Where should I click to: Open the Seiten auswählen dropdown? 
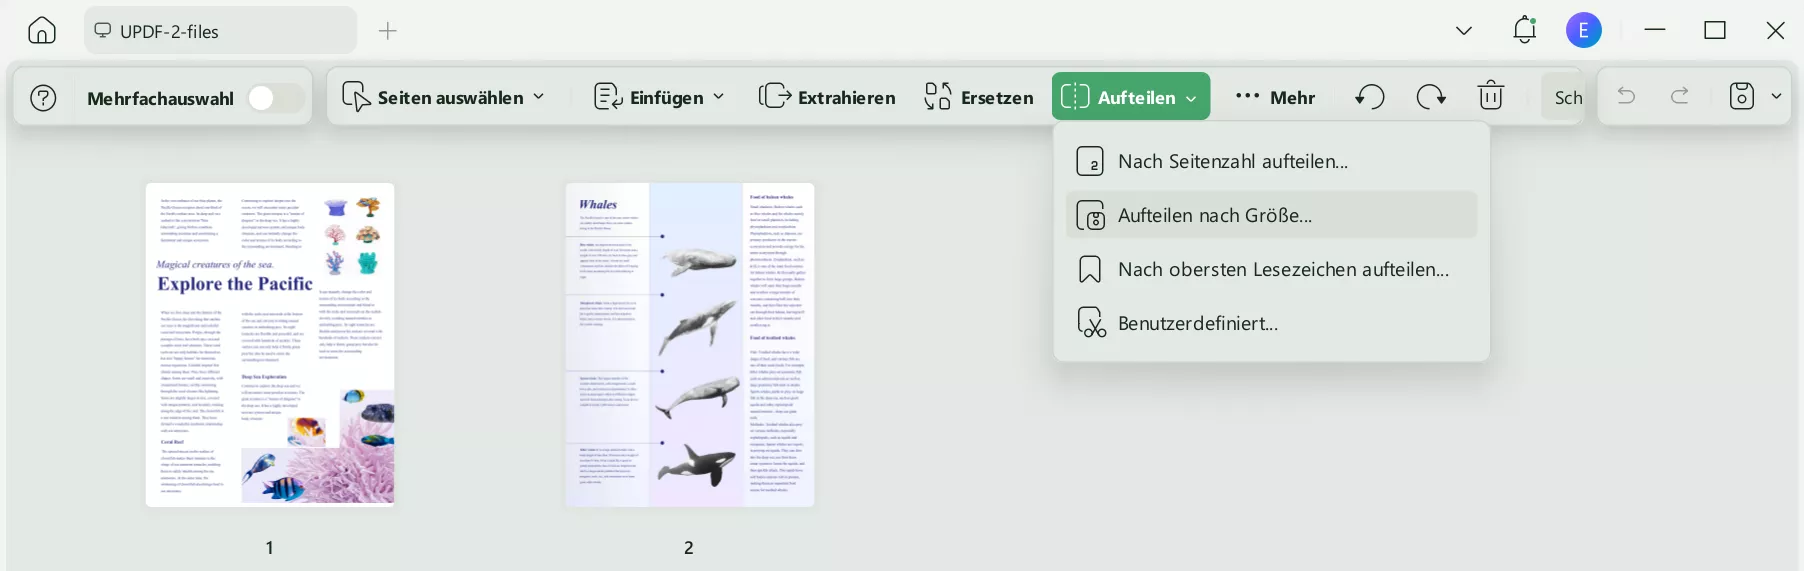444,97
